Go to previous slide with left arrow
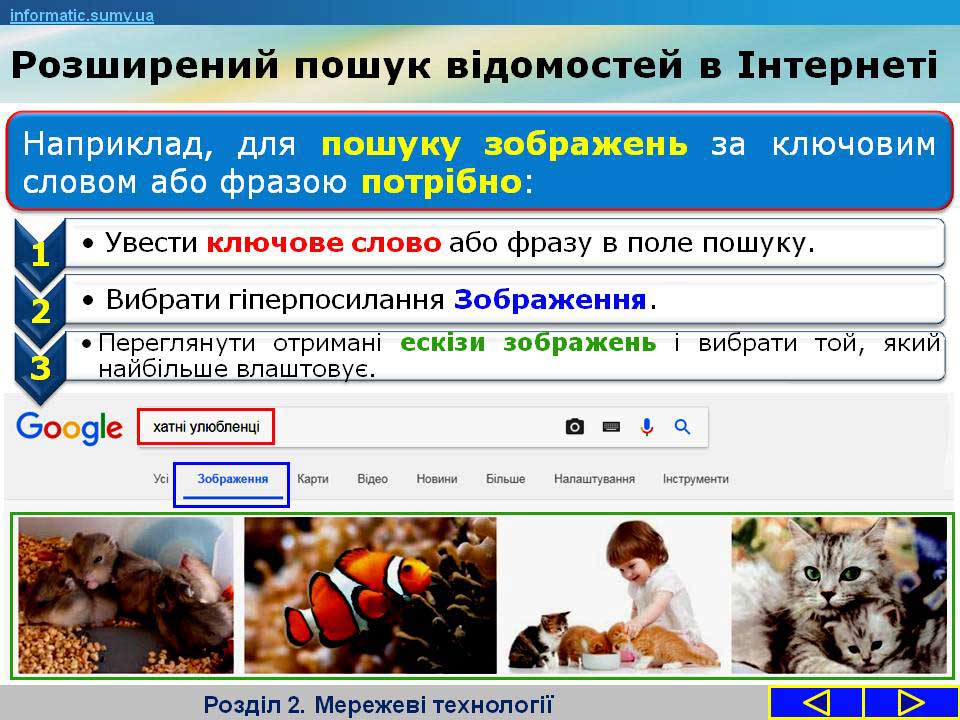960x720 pixels. 816,703
